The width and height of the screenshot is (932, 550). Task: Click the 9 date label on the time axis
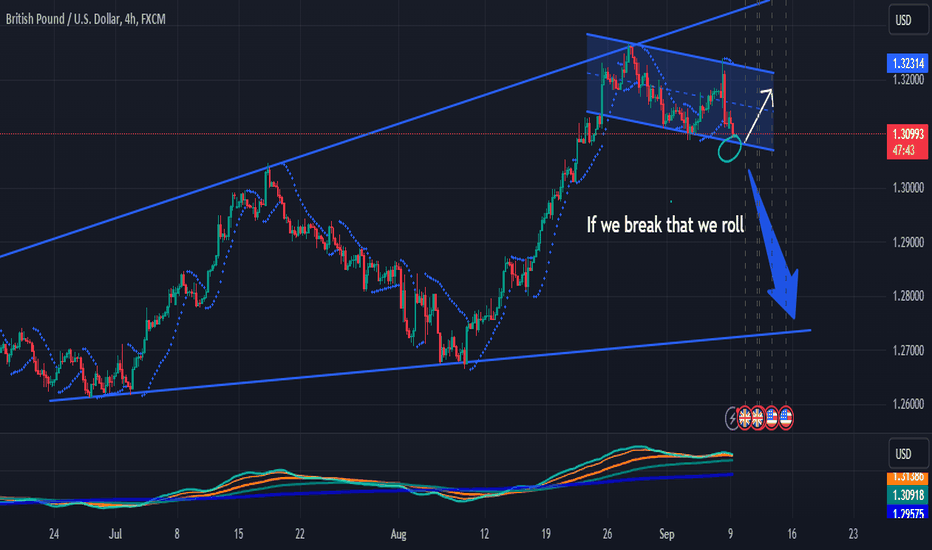[731, 534]
